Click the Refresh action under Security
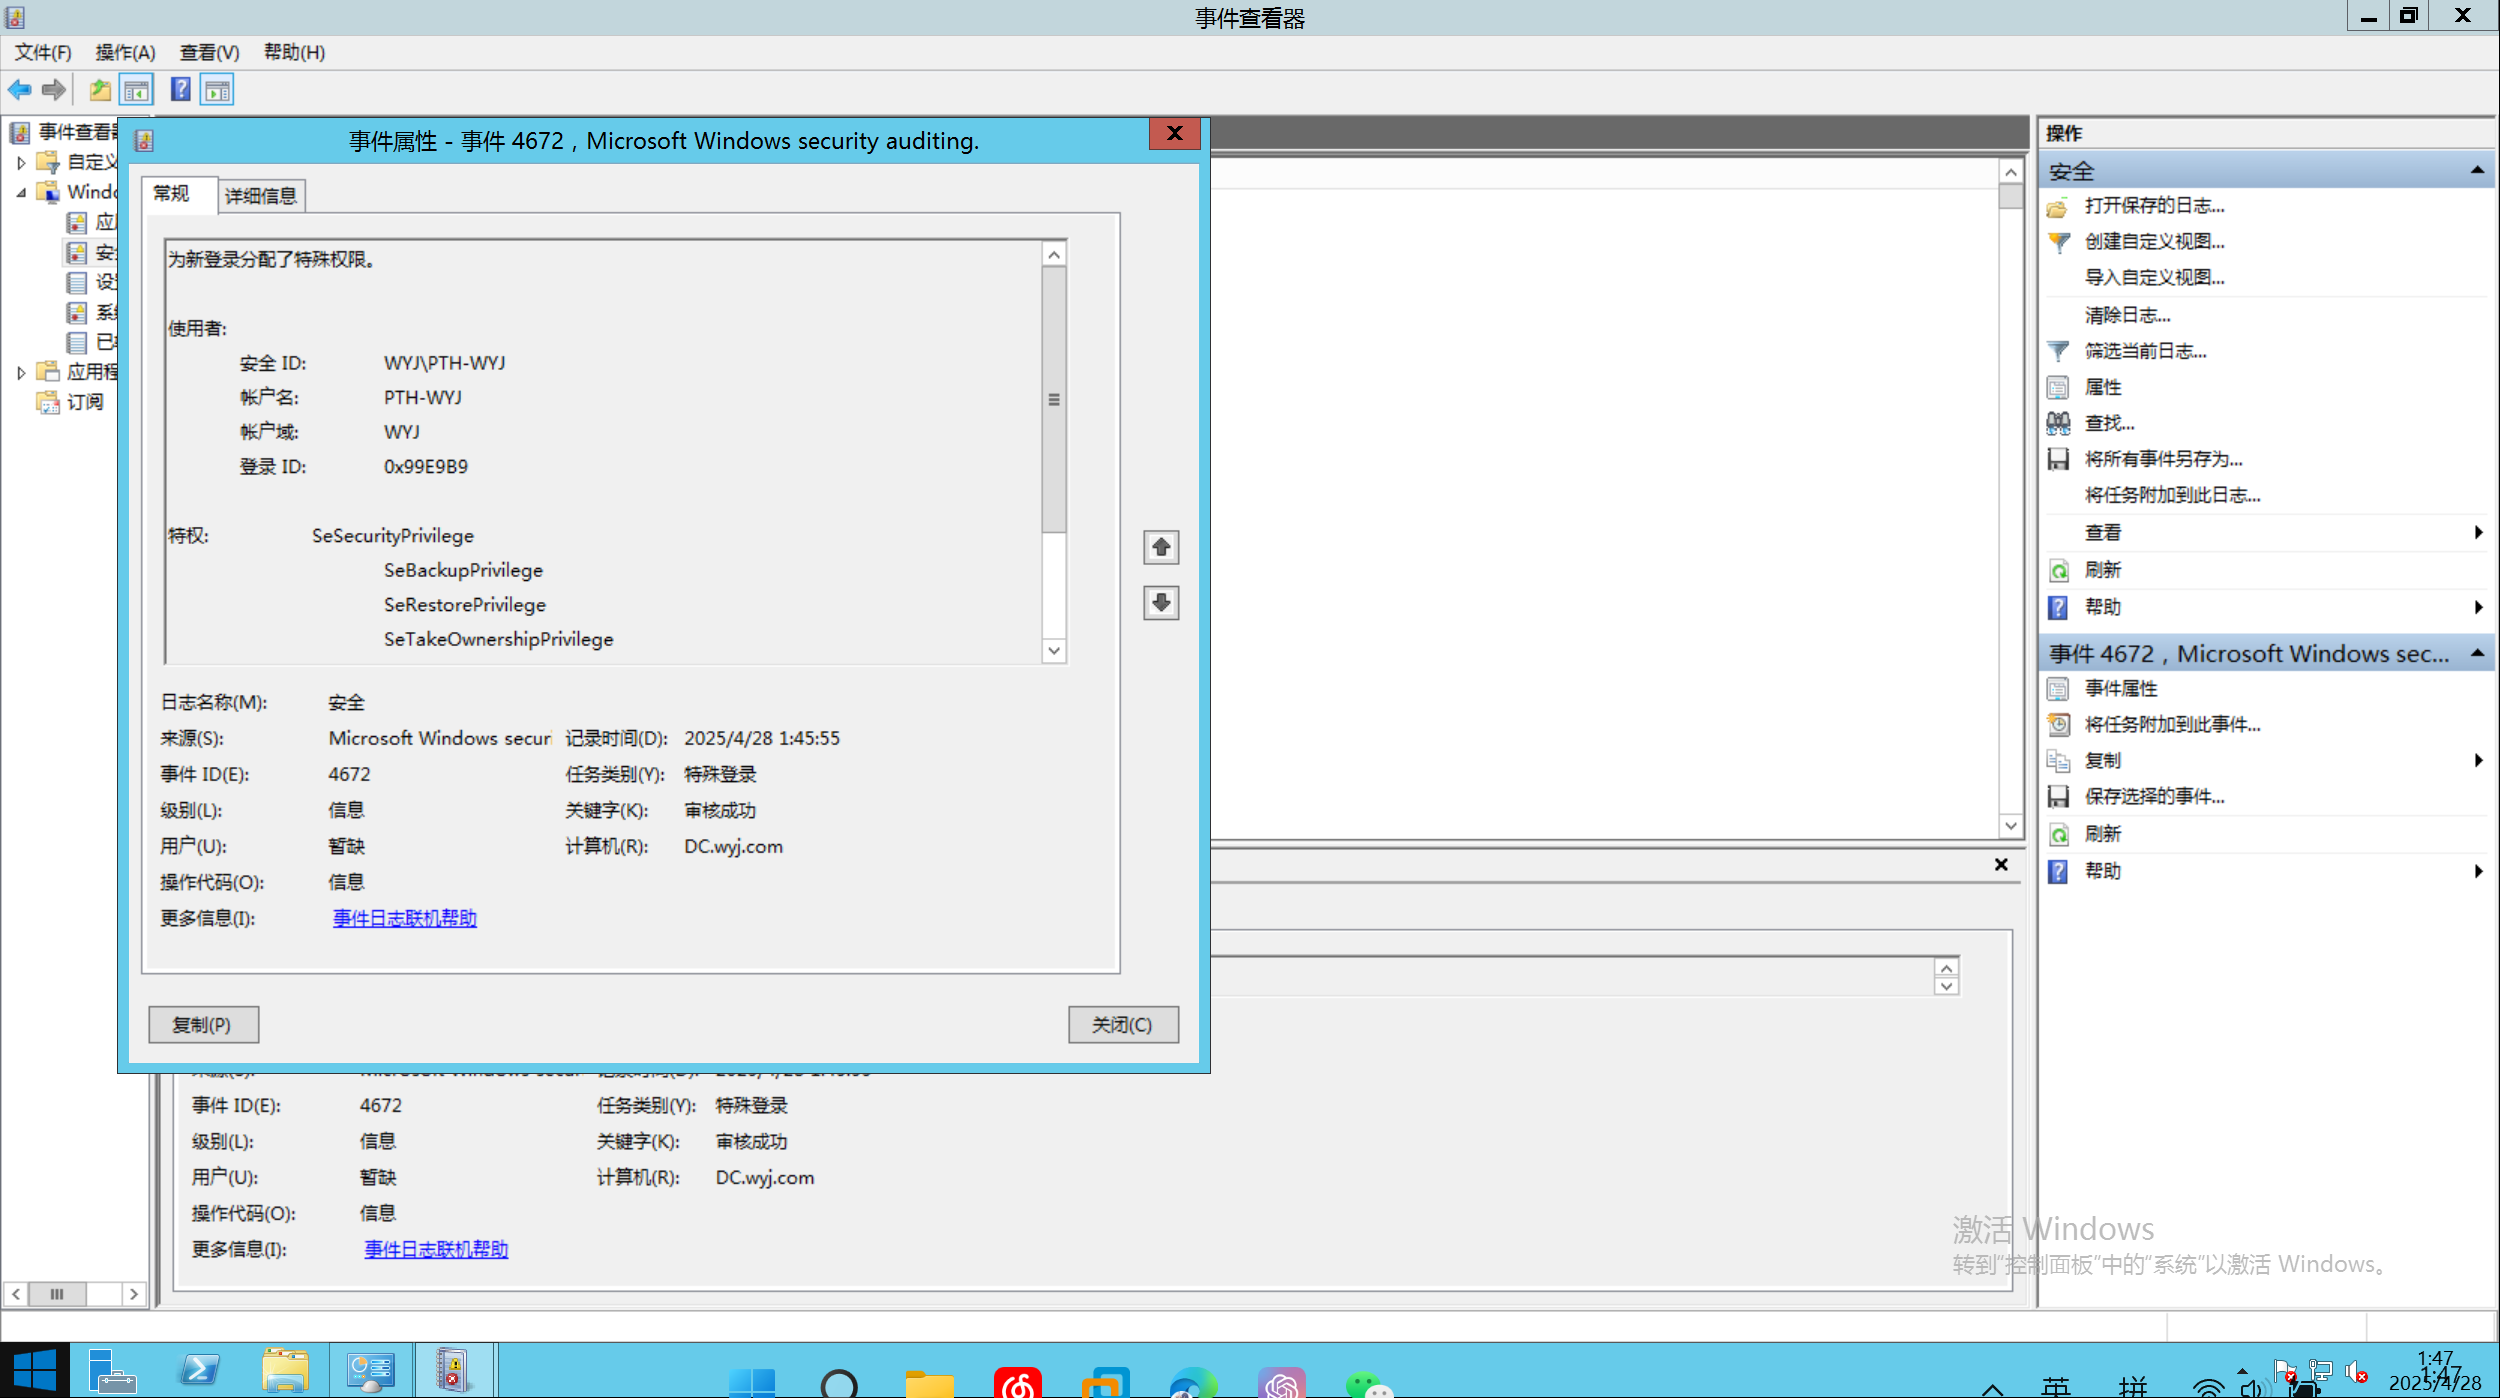The height and width of the screenshot is (1398, 2500). pos(2102,570)
